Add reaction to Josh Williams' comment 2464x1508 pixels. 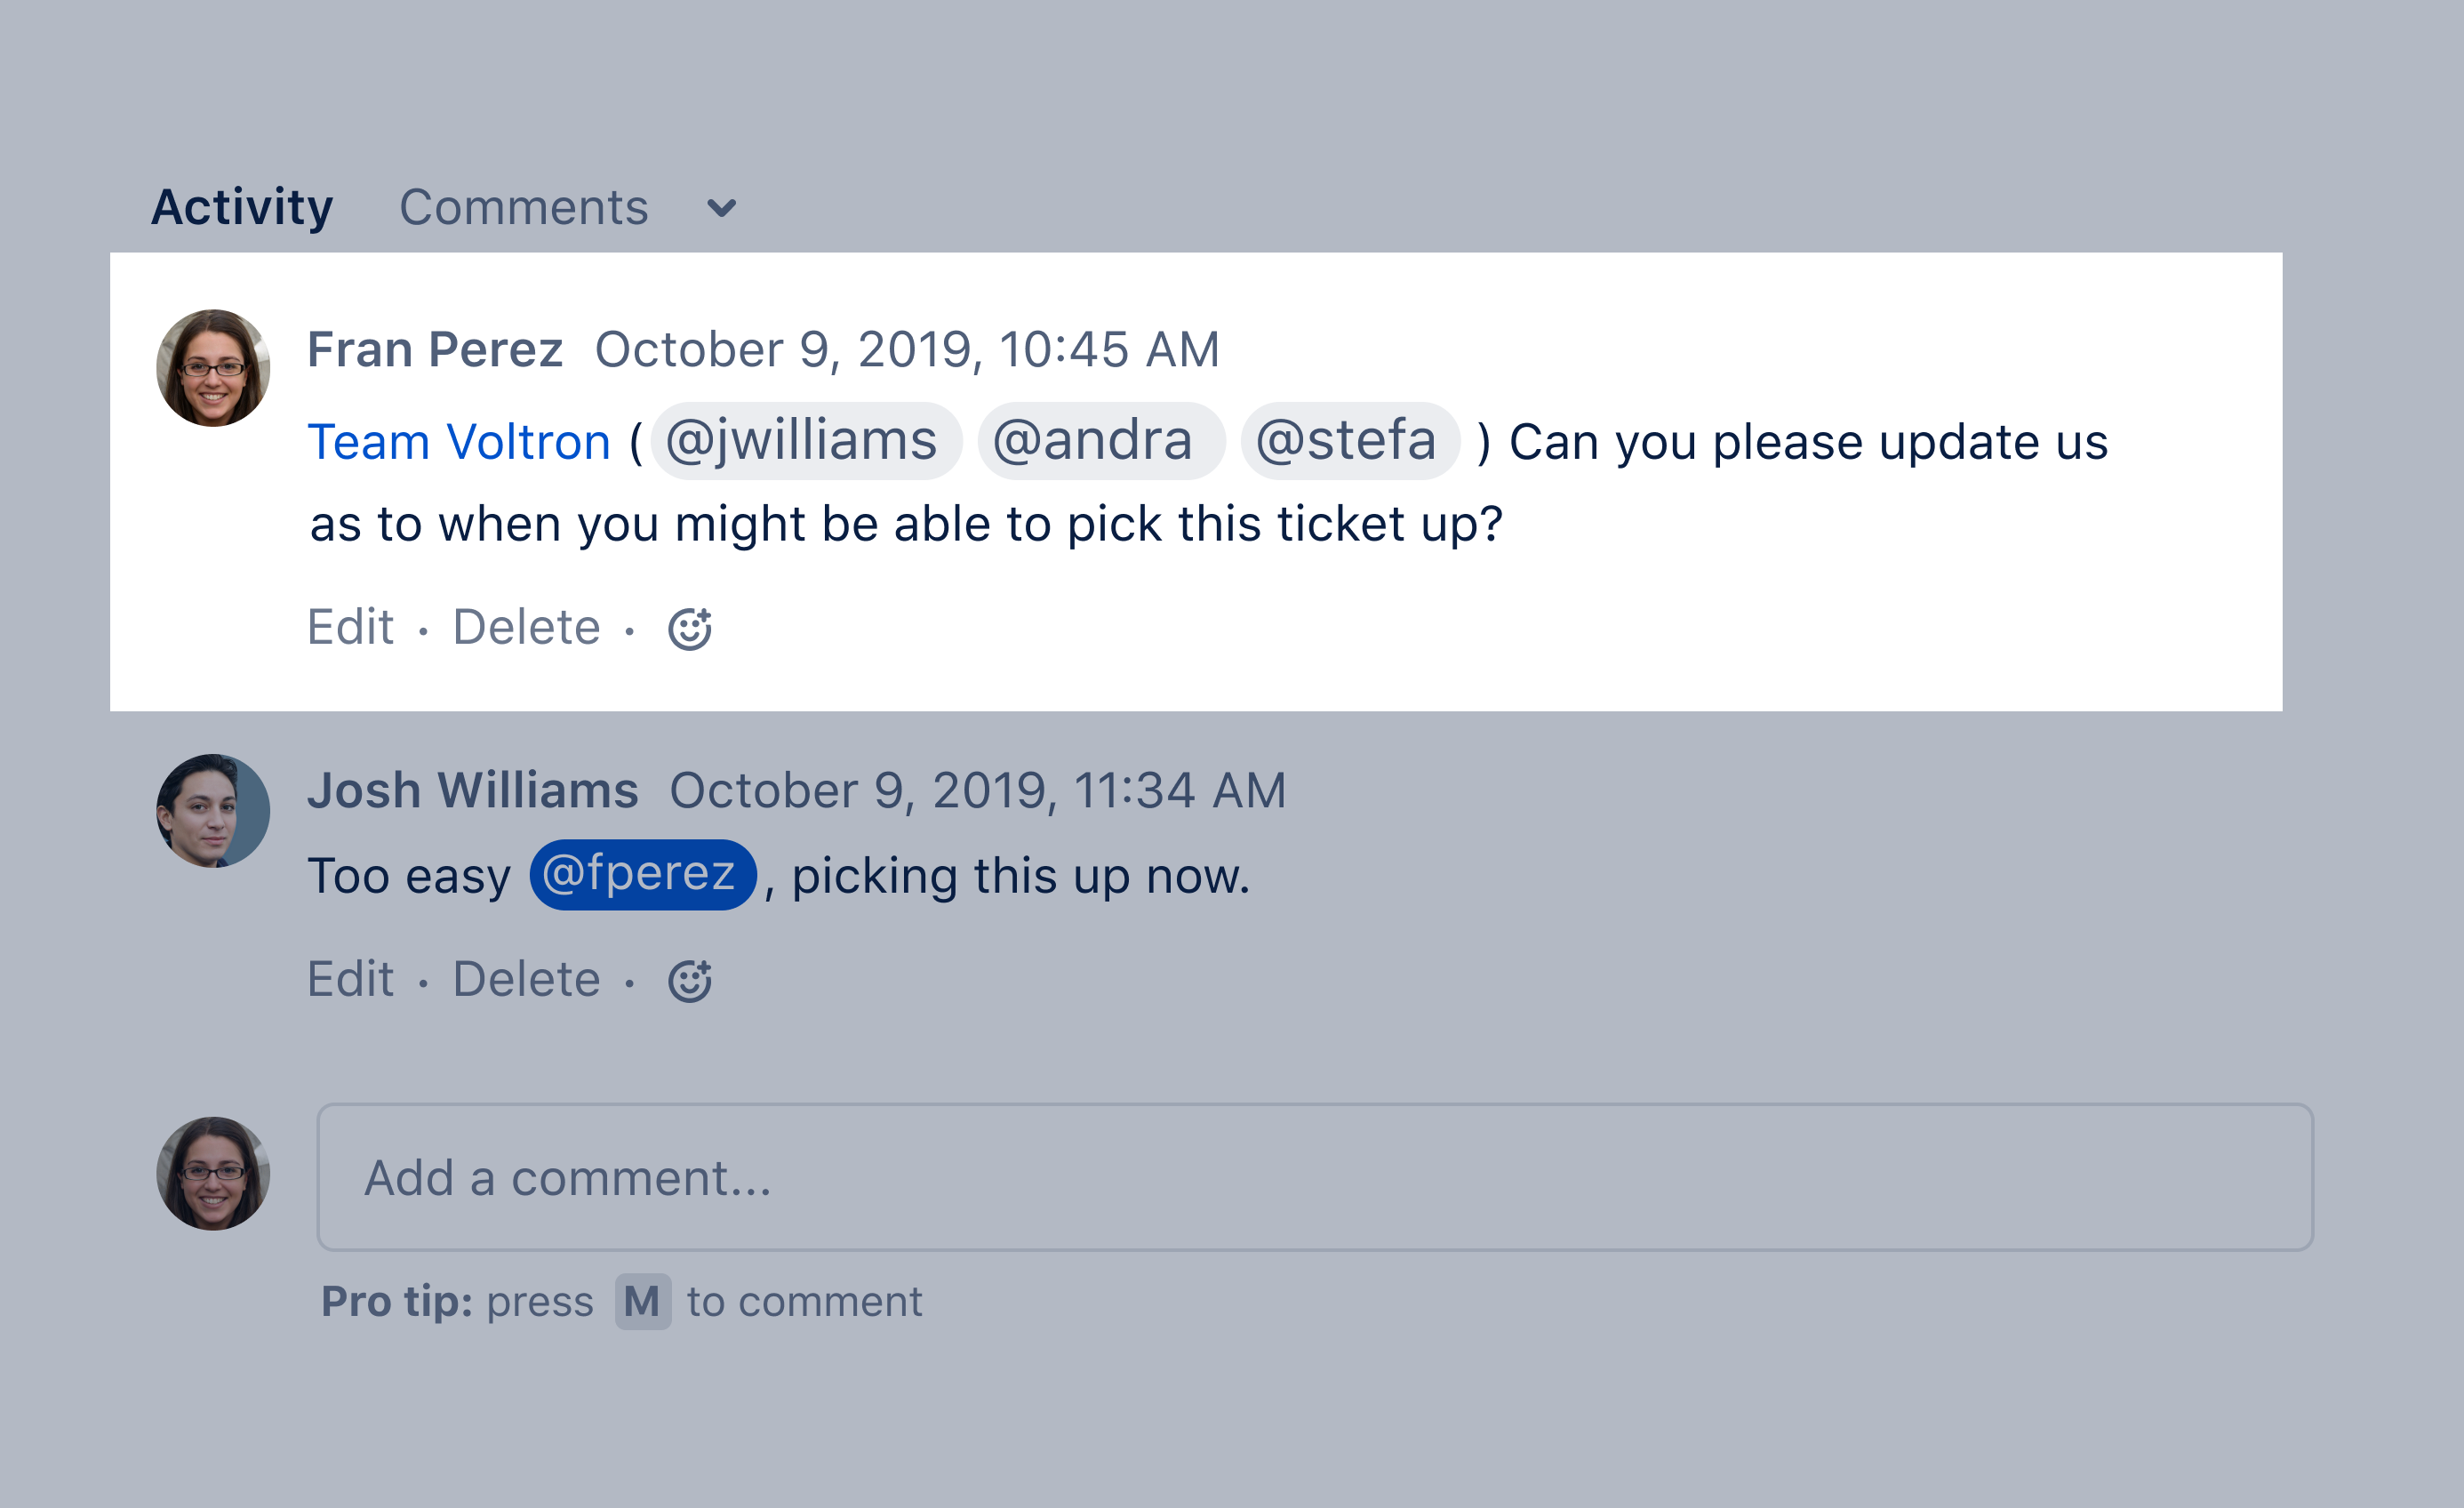(689, 981)
